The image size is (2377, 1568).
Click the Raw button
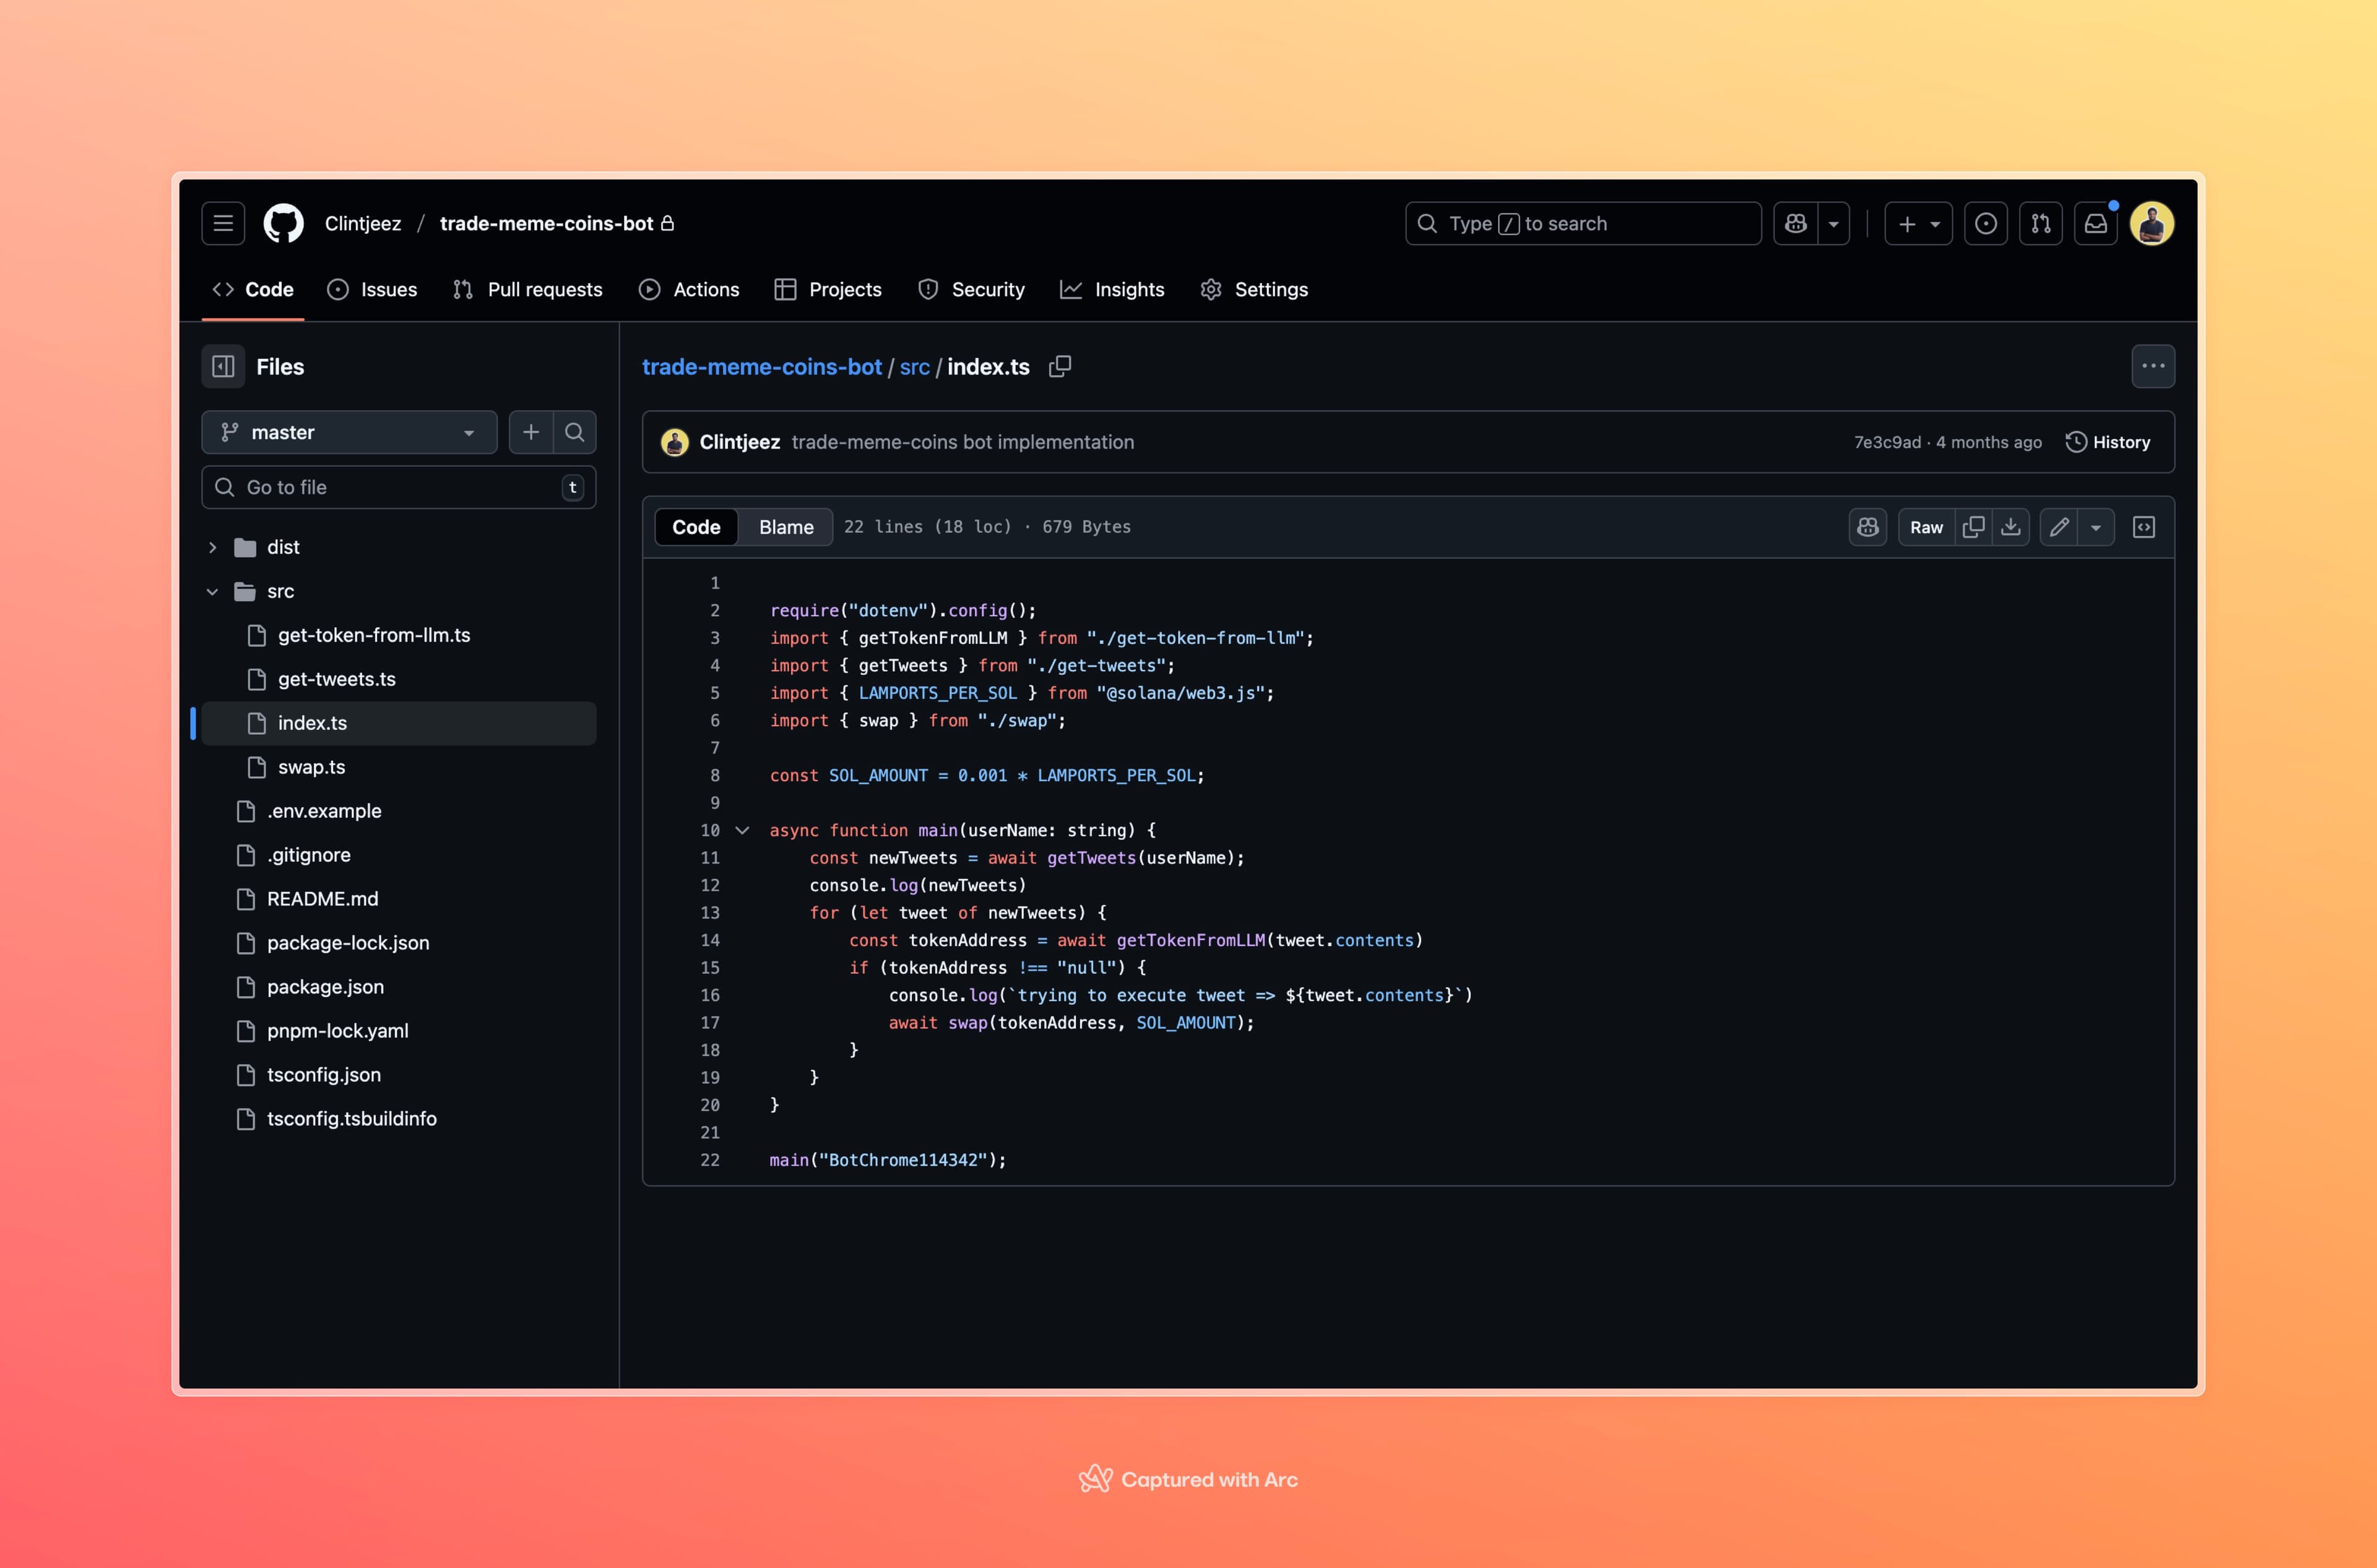[x=1926, y=527]
